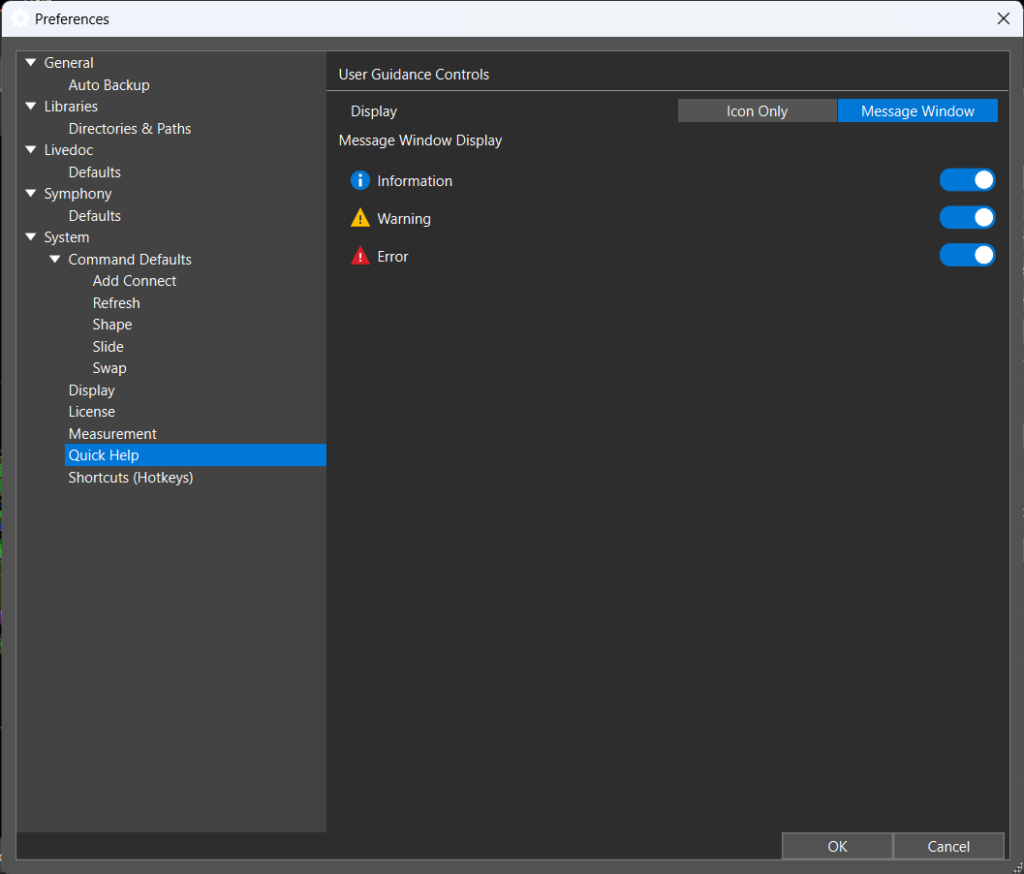This screenshot has width=1024, height=874.
Task: Click the yellow Warning triangle icon
Action: coord(360,218)
